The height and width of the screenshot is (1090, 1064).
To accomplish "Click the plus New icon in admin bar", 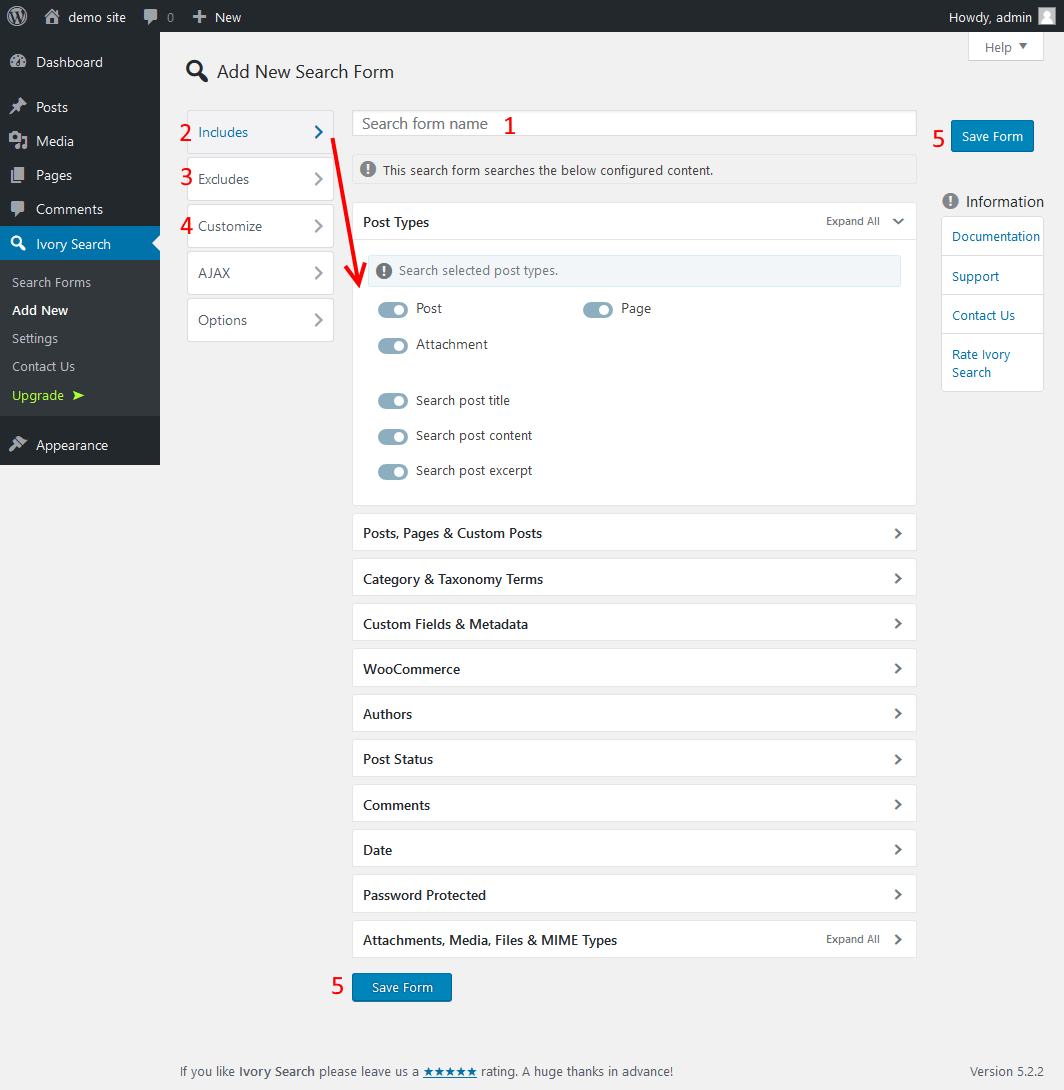I will [199, 17].
